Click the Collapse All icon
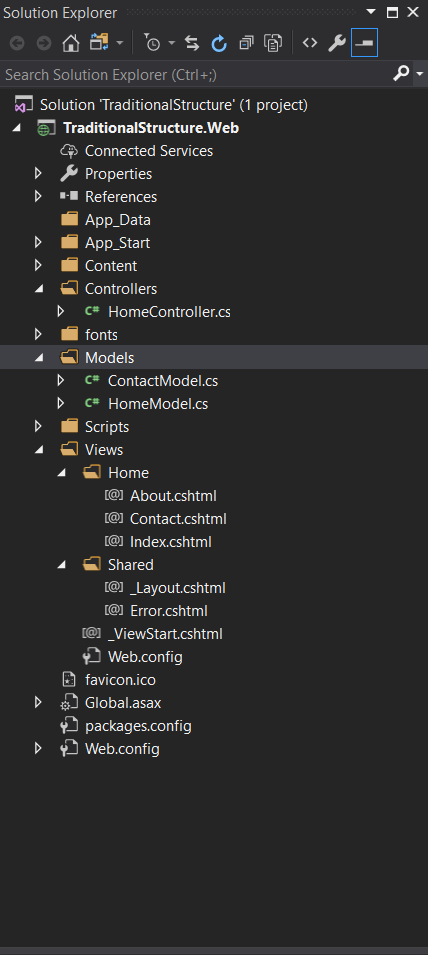Viewport: 428px width, 955px height. click(247, 43)
